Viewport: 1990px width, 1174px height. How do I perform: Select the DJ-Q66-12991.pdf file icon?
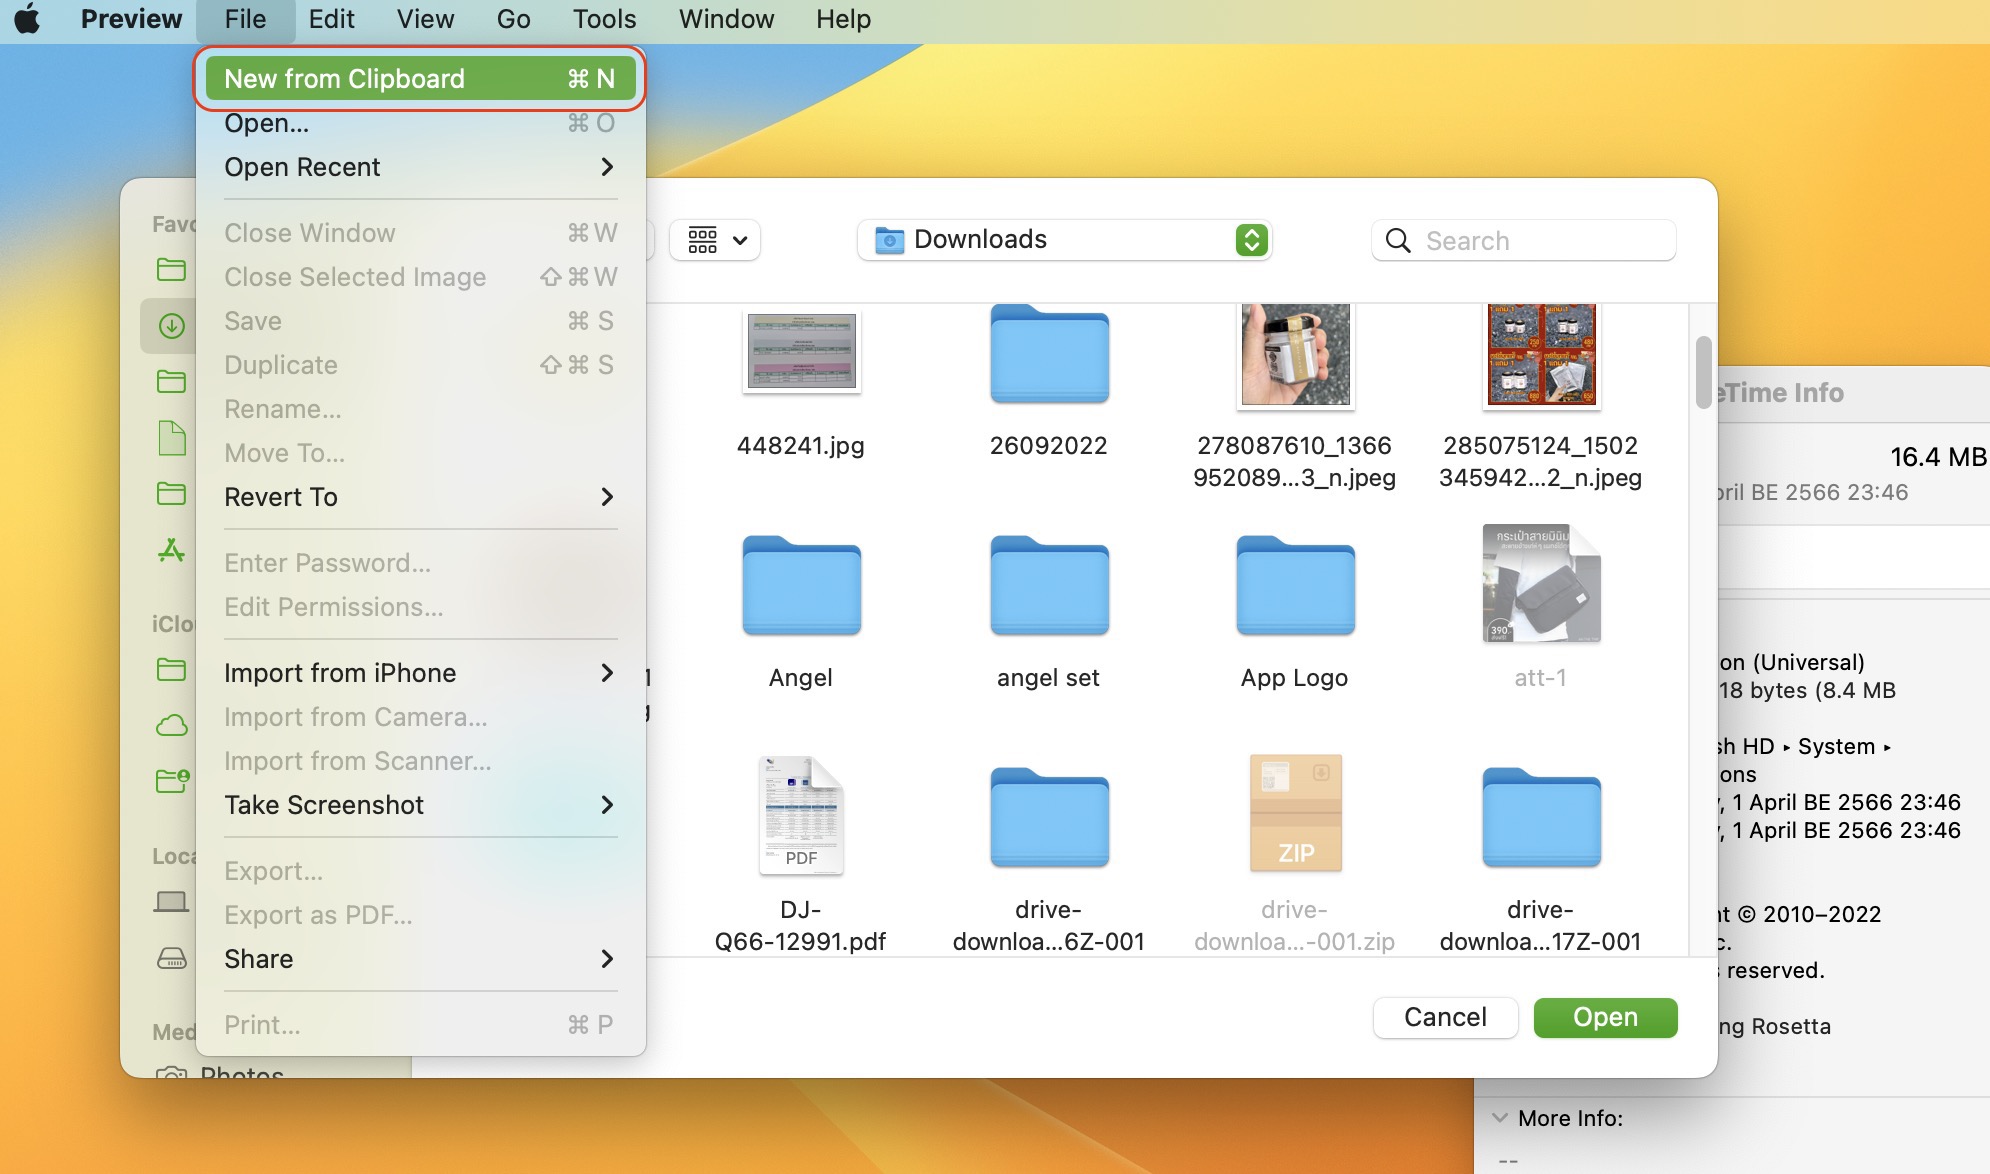800,815
